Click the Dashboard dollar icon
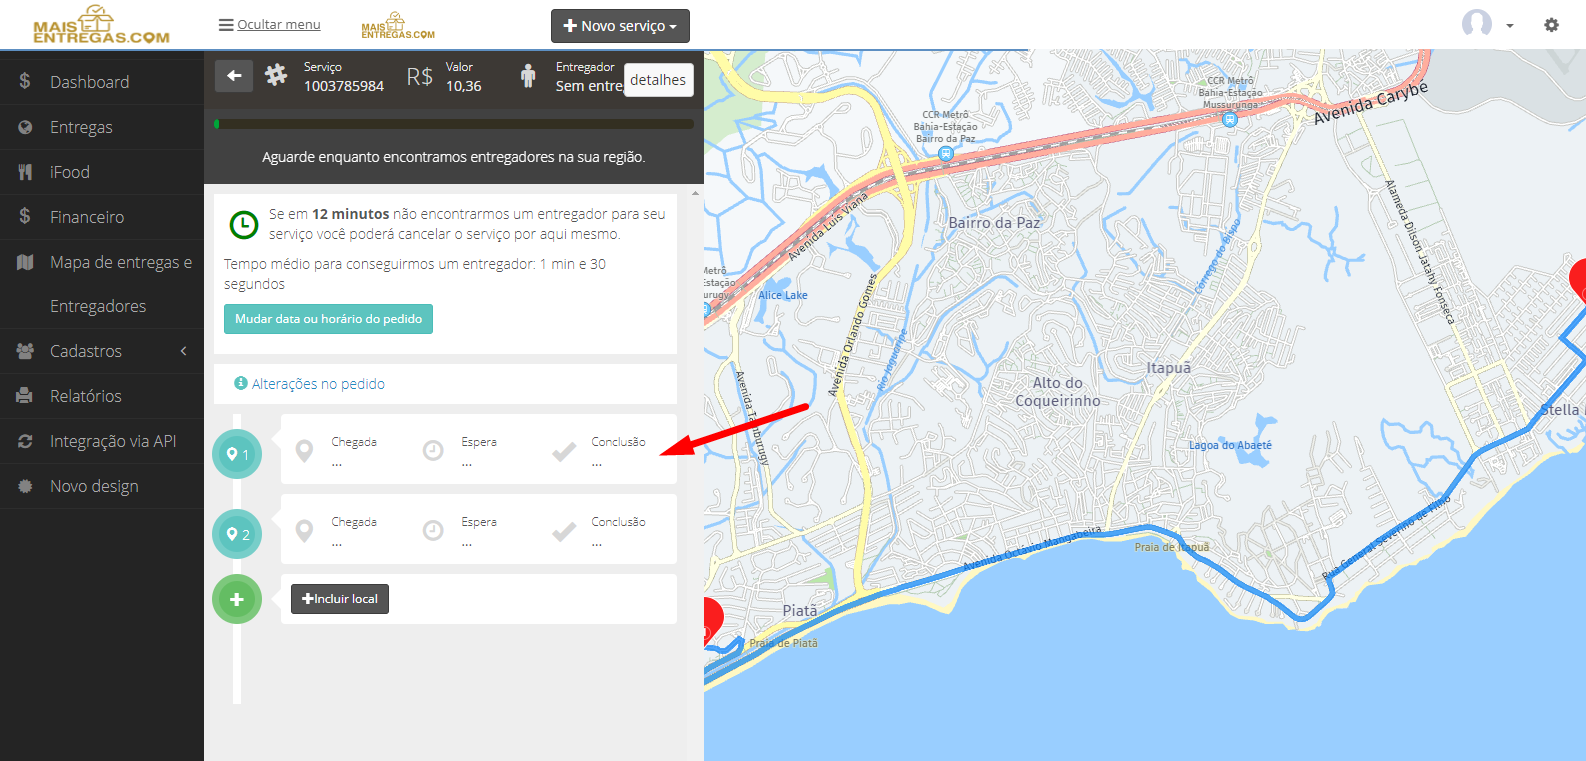The height and width of the screenshot is (761, 1586). [25, 81]
